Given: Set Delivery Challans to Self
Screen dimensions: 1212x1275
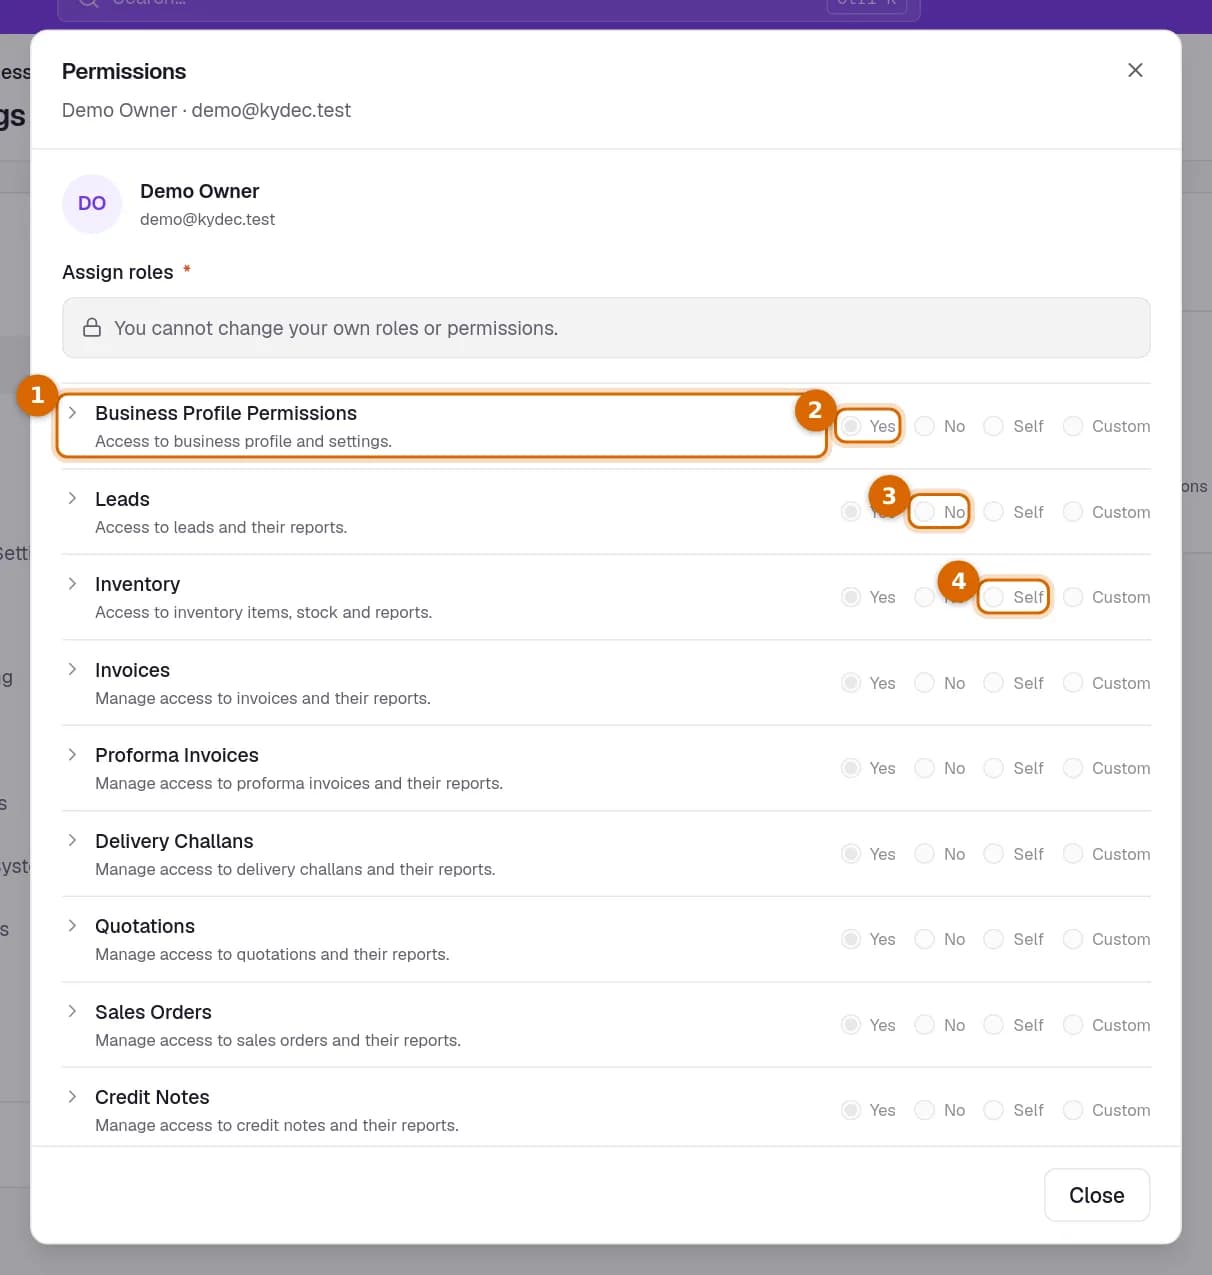Looking at the screenshot, I should tap(994, 854).
